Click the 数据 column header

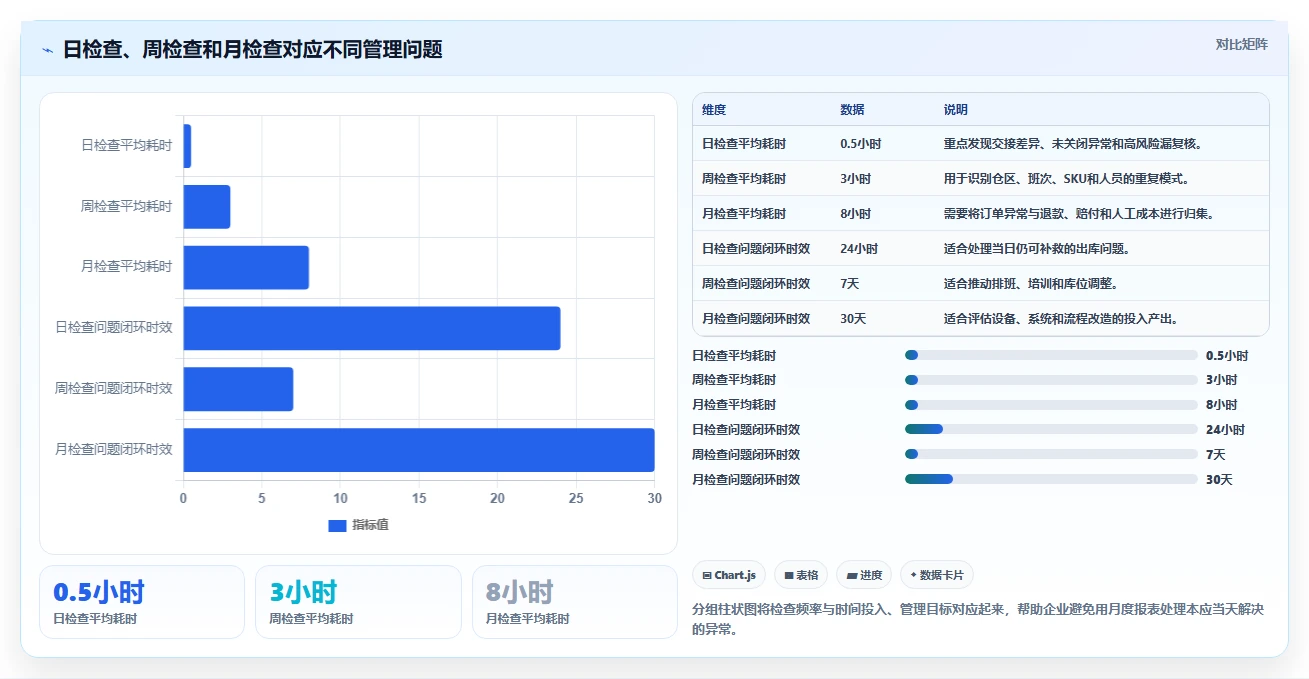tap(853, 110)
